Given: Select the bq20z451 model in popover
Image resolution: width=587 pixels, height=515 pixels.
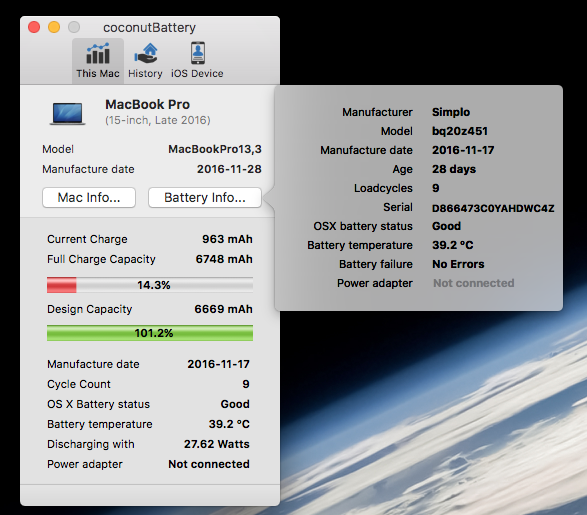Looking at the screenshot, I should click(460, 131).
